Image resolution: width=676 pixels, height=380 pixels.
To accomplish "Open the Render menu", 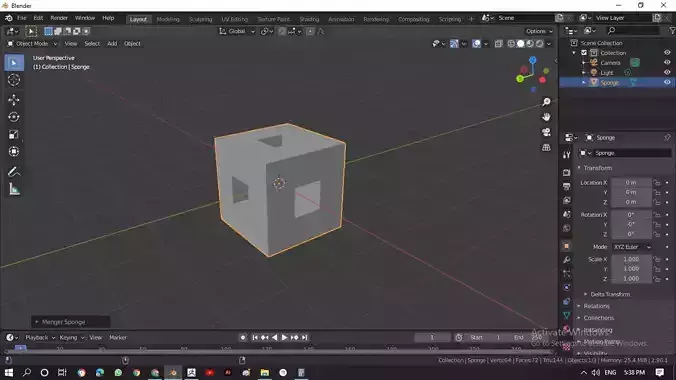I will point(59,18).
